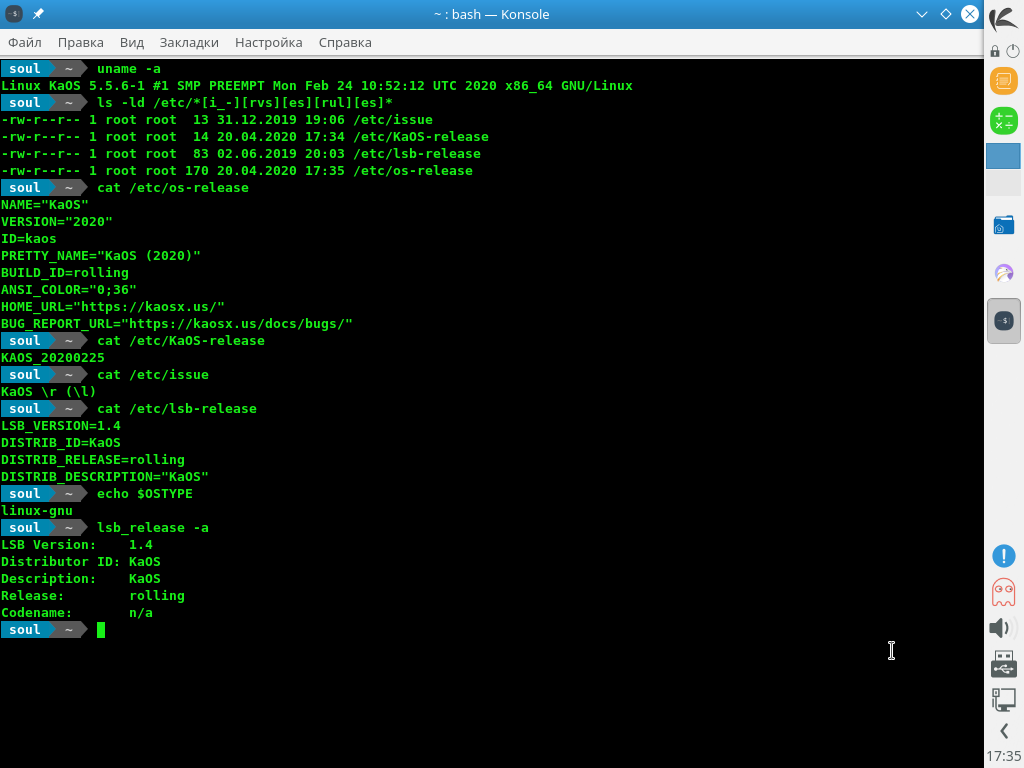
Task: Click the 17:35 panel clock
Action: 1004,756
